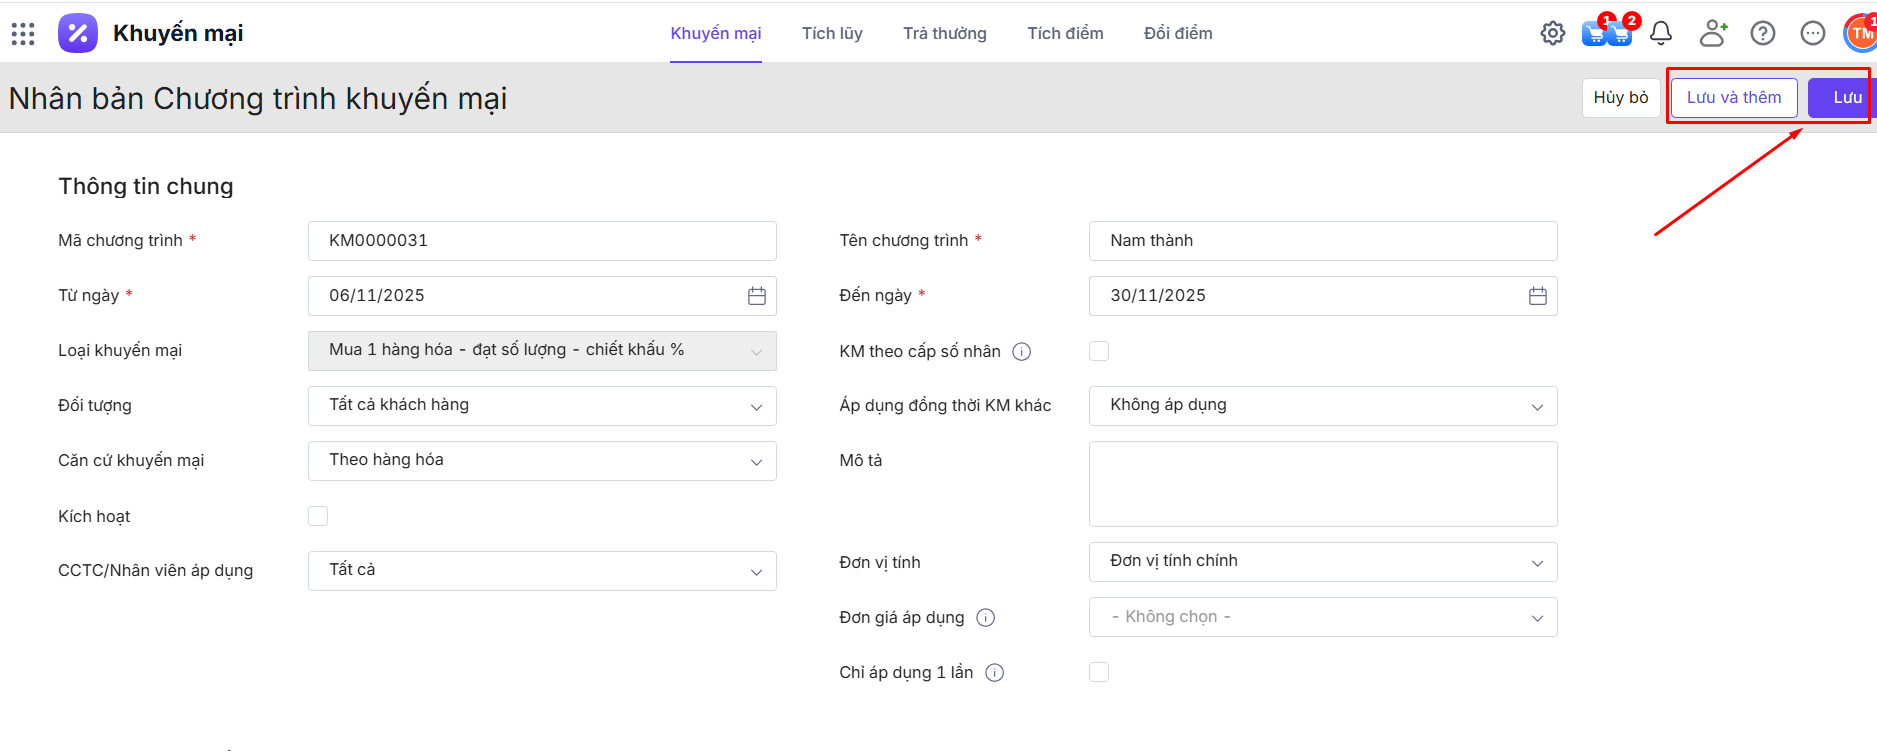Open calendar picker for Từ ngày
The height and width of the screenshot is (751, 1877).
pos(757,296)
